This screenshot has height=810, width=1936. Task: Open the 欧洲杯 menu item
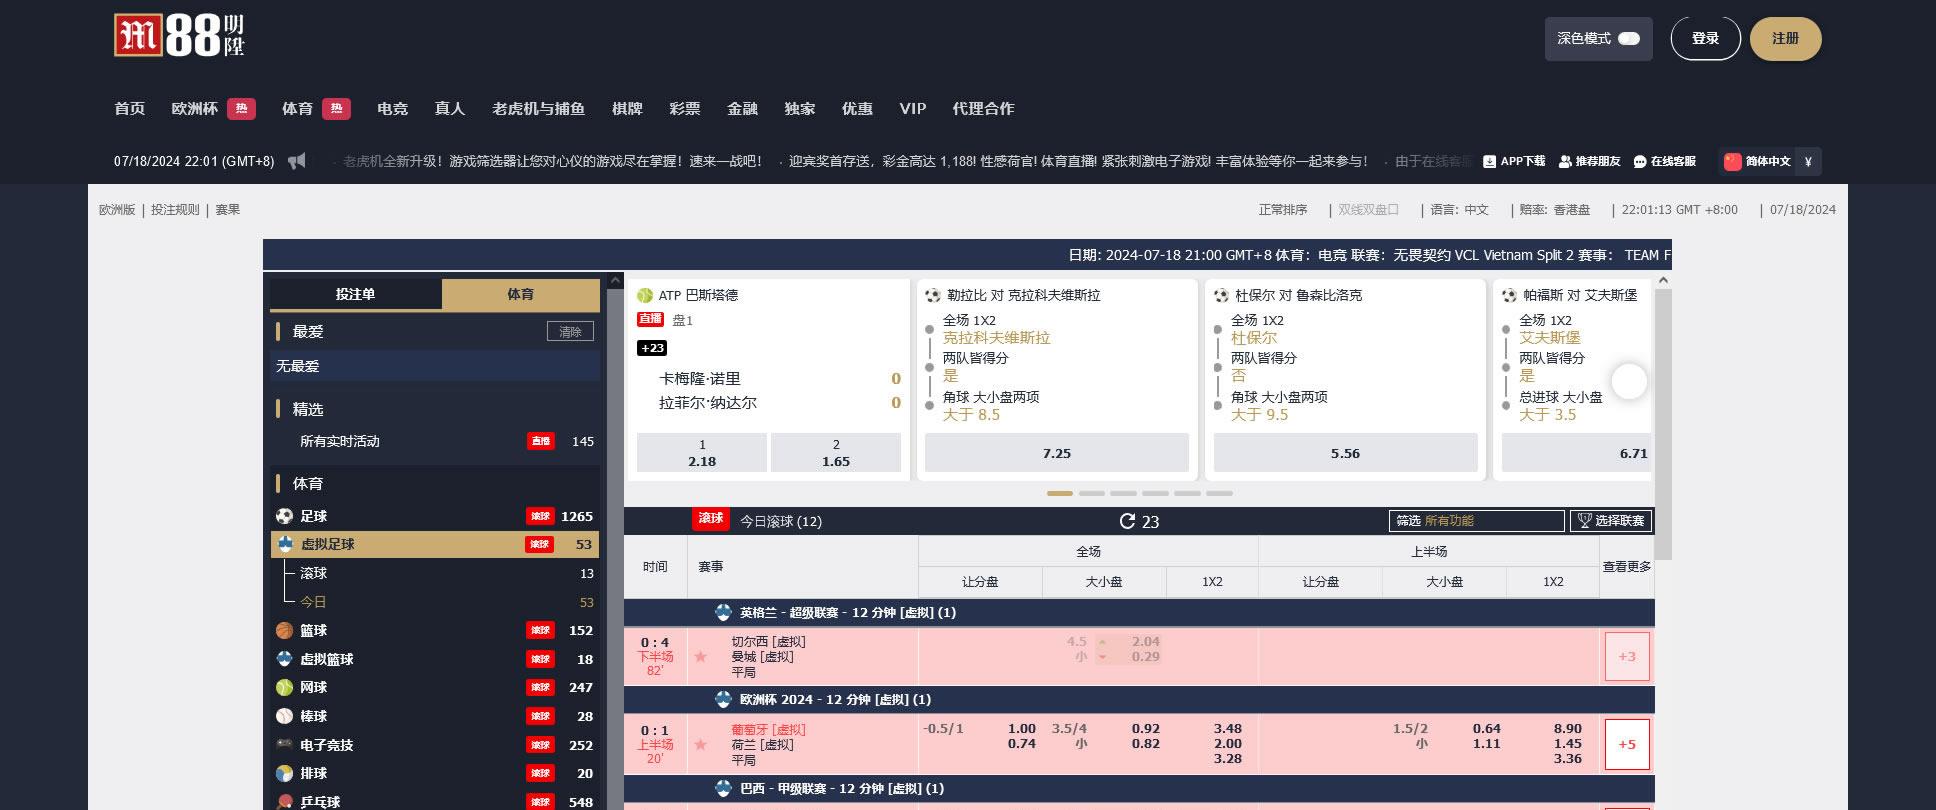coord(194,109)
